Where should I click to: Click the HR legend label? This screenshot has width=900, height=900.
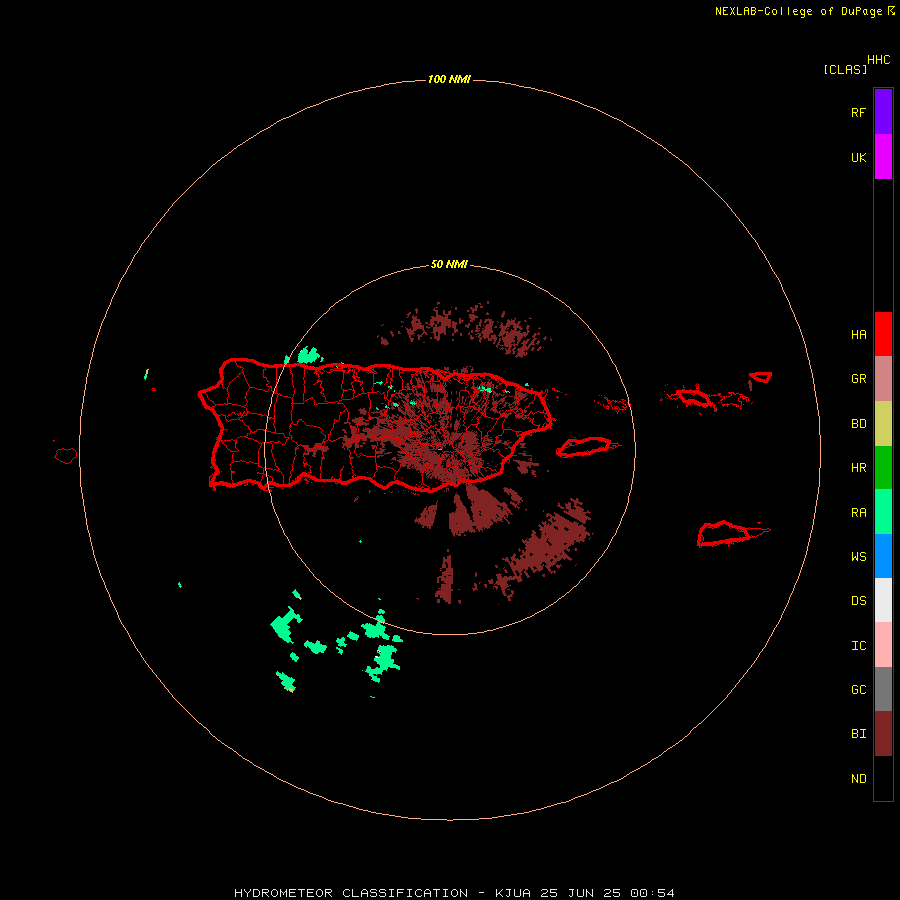(x=858, y=468)
